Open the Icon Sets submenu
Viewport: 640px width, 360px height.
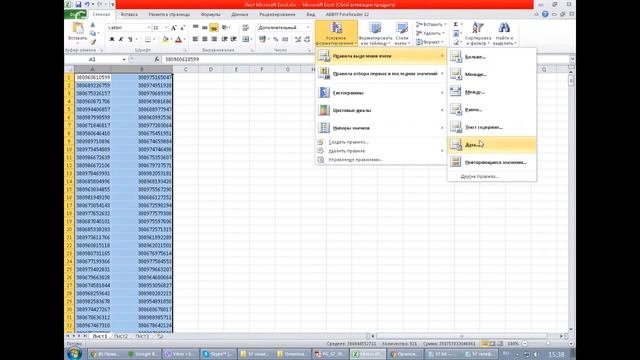pos(381,128)
